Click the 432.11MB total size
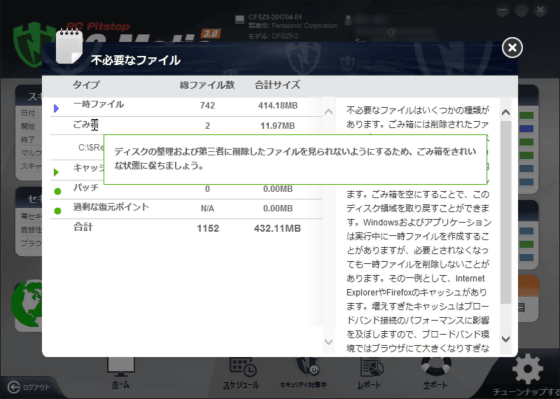The width and height of the screenshot is (560, 399). coord(278,229)
